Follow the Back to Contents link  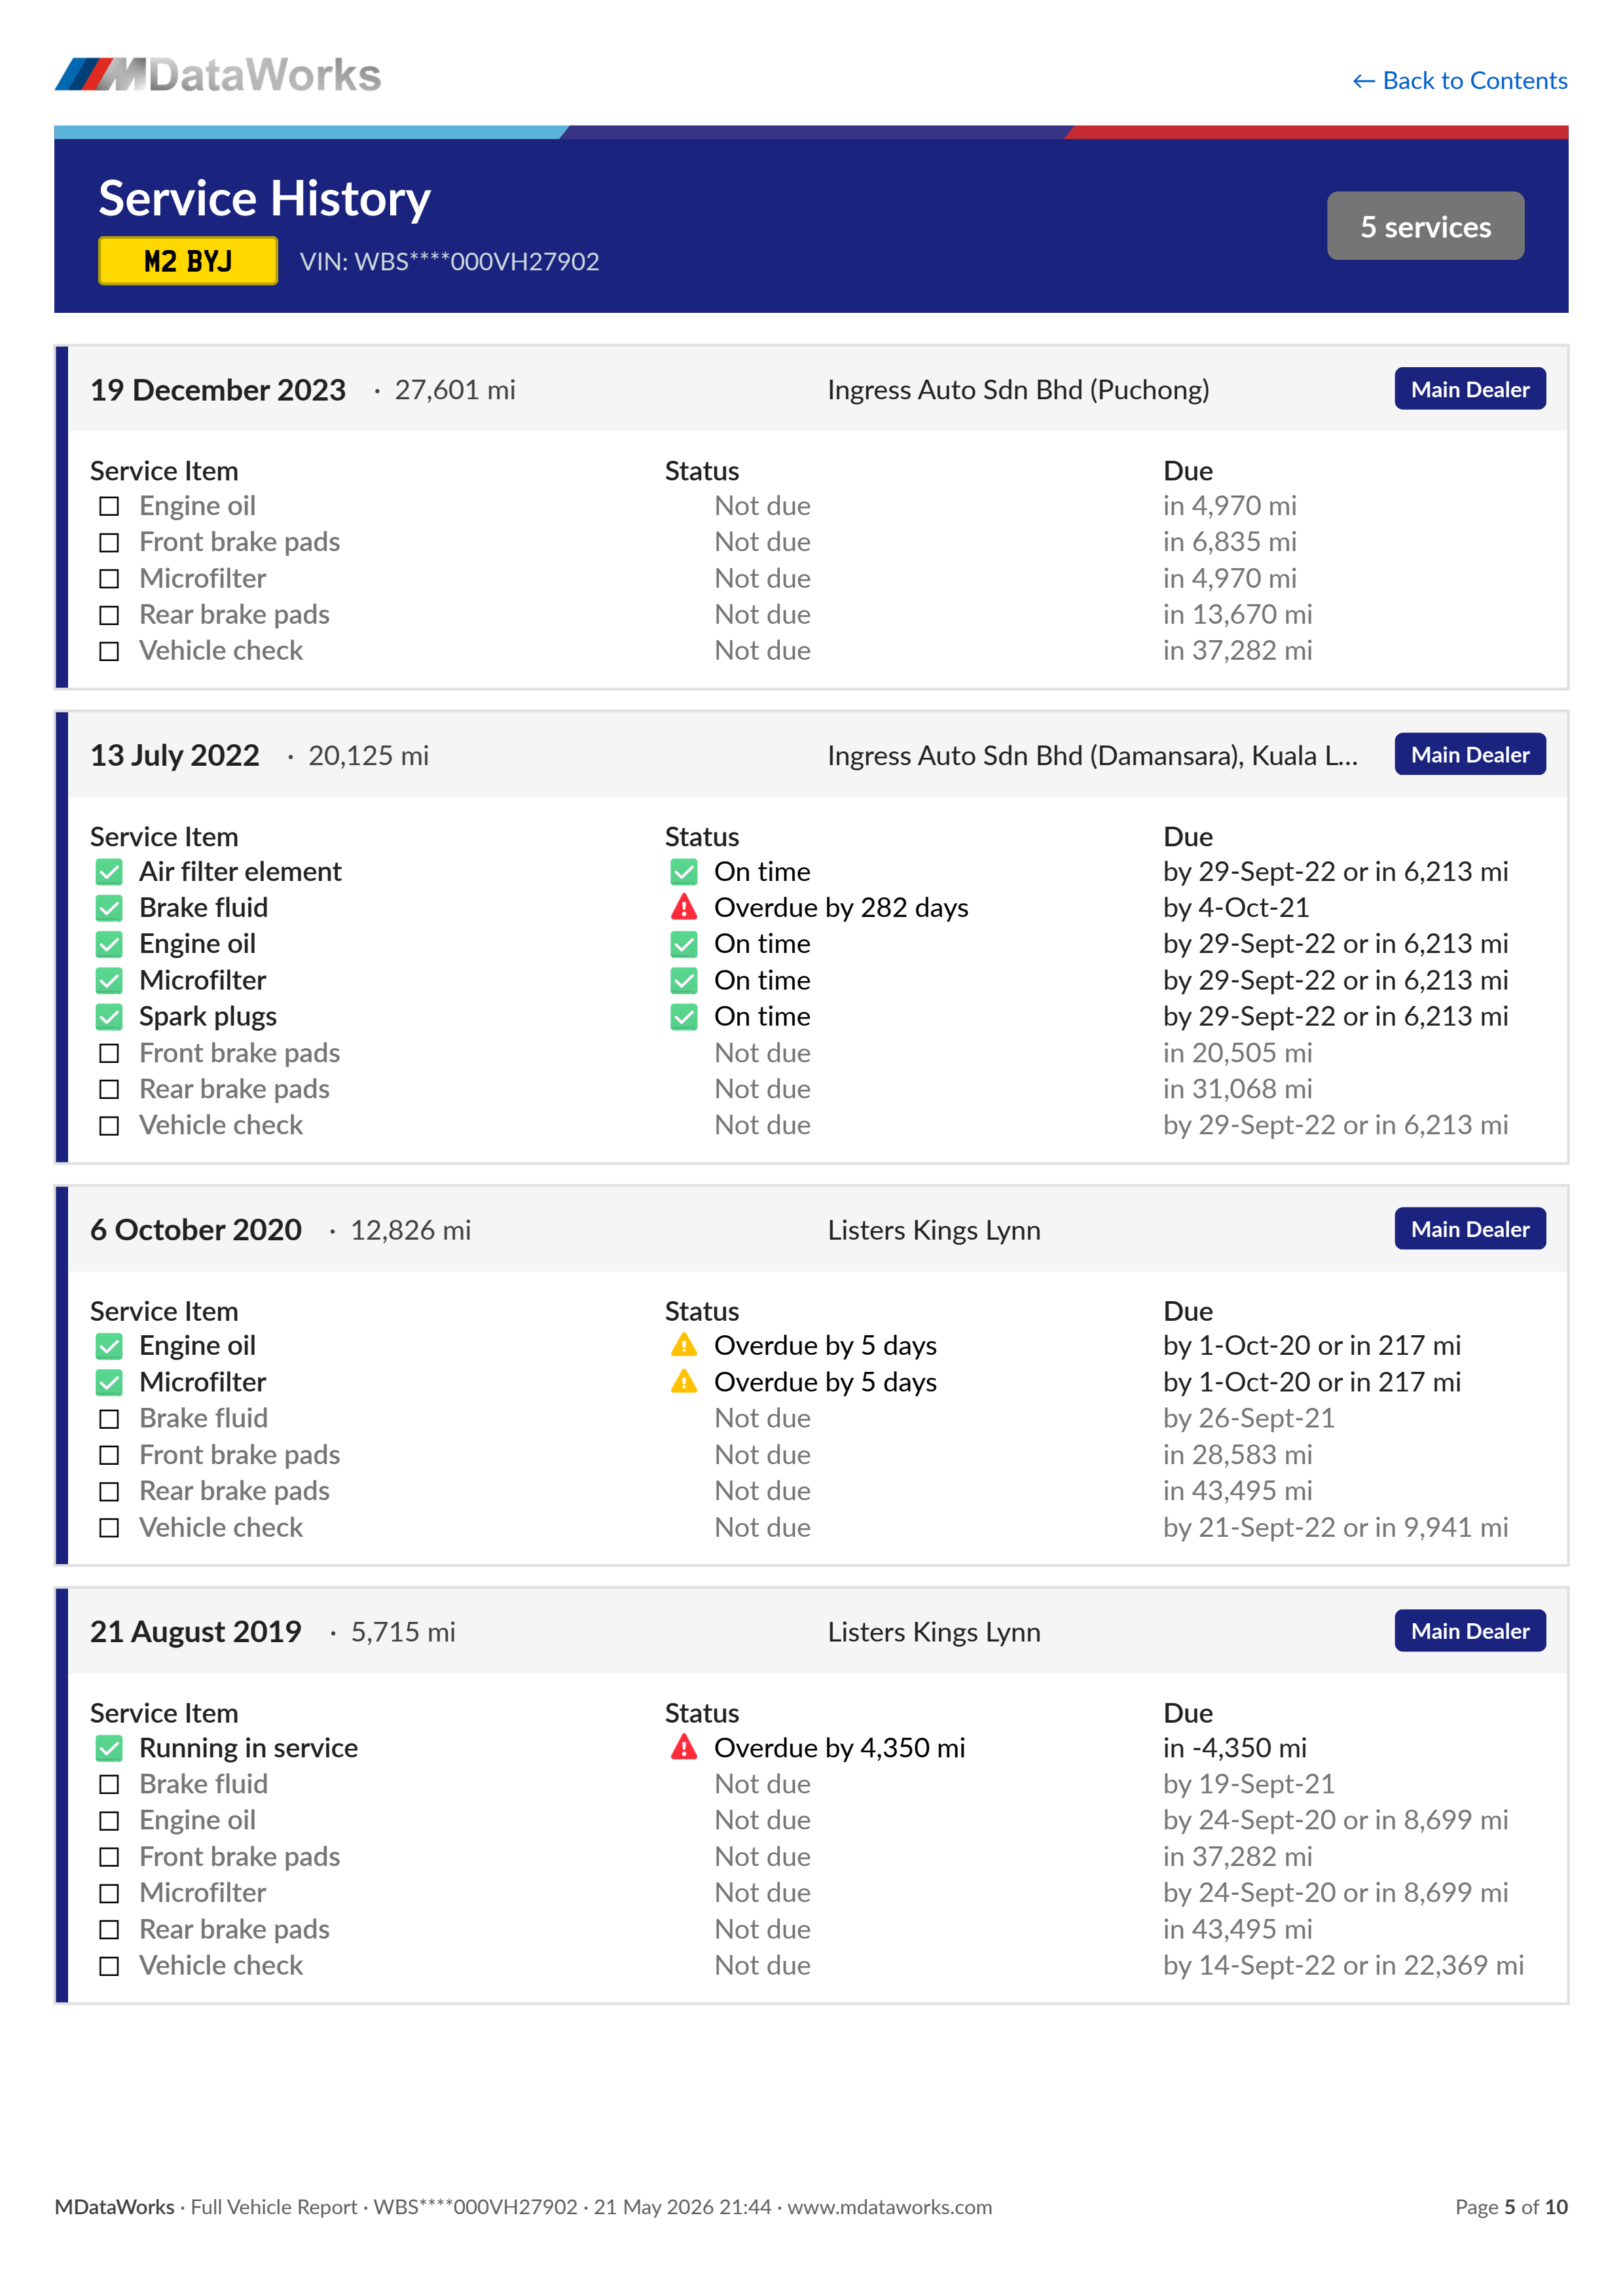click(x=1459, y=81)
